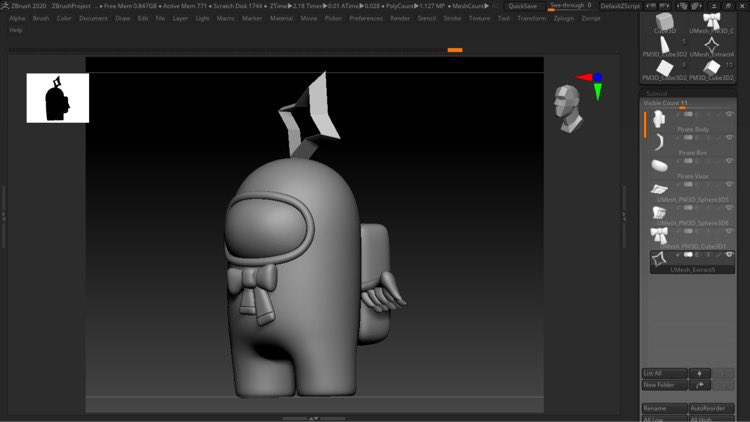Click the previous layout arrows icon

coord(651,6)
